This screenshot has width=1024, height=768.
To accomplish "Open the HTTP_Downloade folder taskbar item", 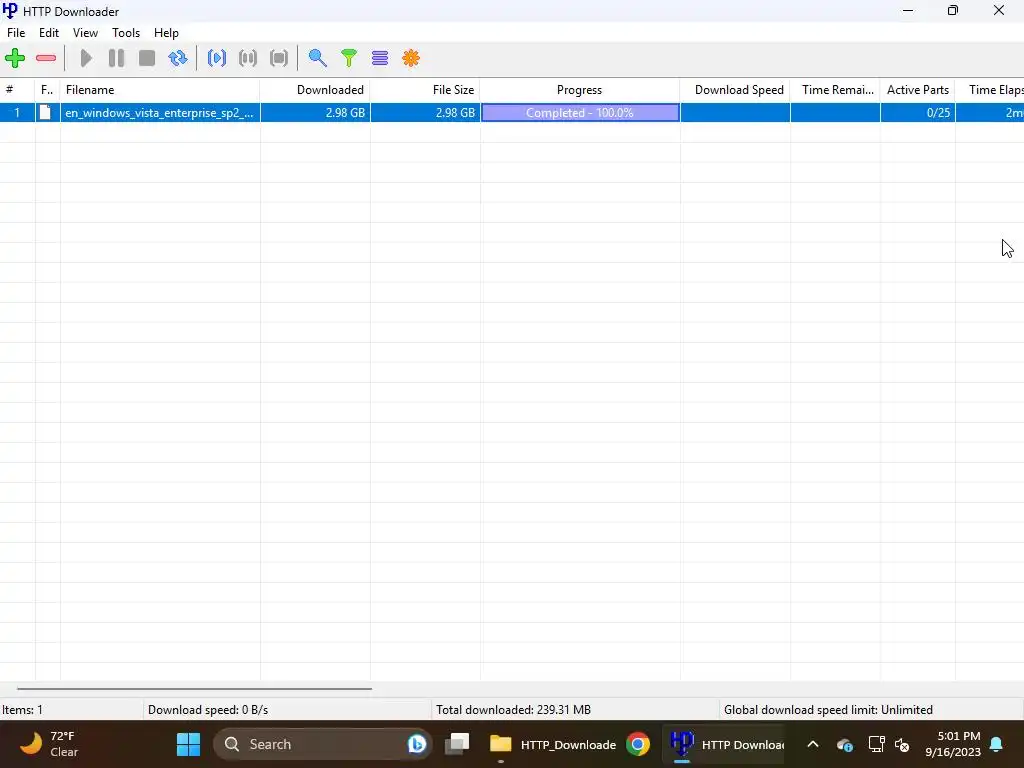I will 552,744.
